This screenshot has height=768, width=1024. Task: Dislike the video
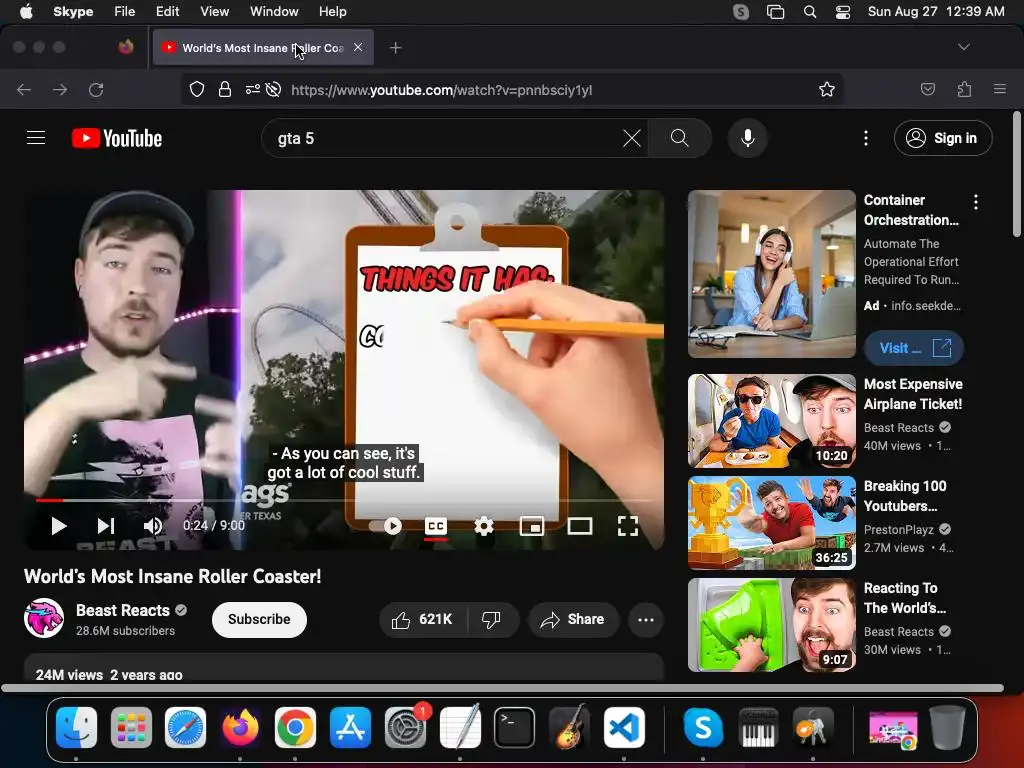pyautogui.click(x=492, y=620)
